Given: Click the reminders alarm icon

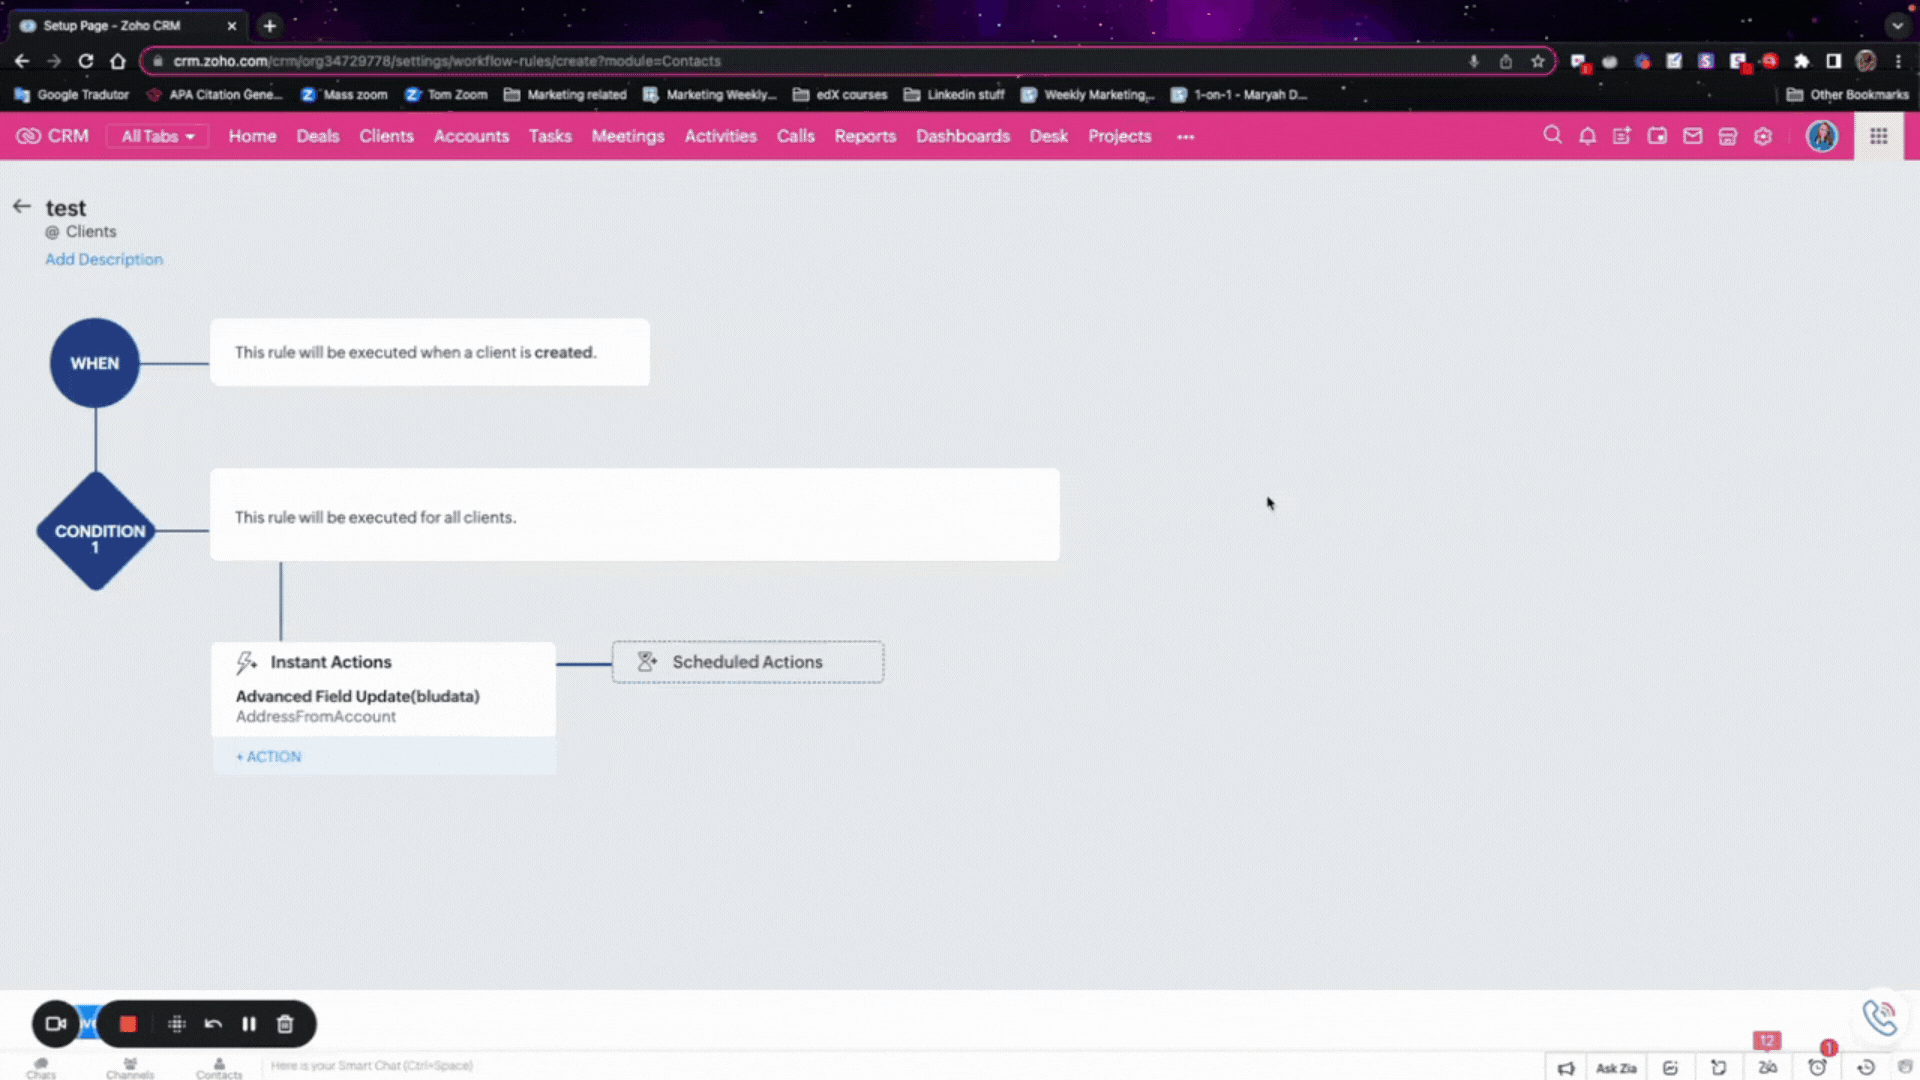Looking at the screenshot, I should coord(1817,1067).
